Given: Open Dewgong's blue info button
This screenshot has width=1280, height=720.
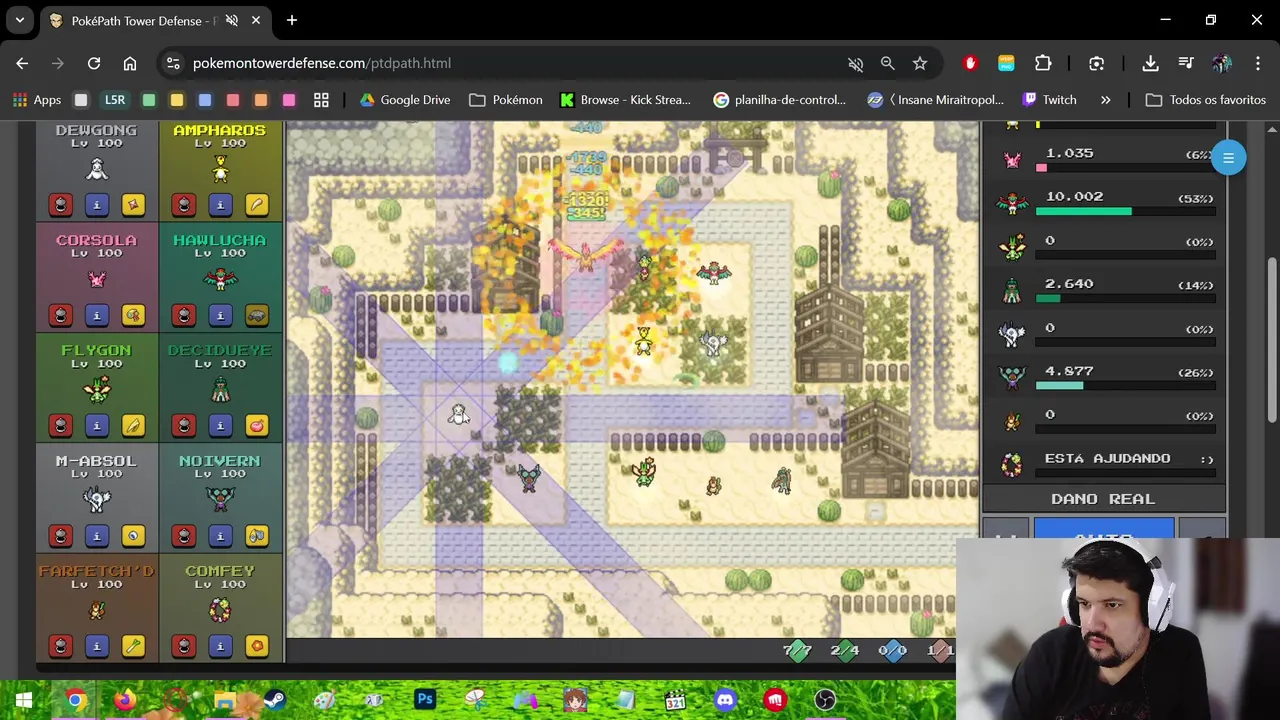Looking at the screenshot, I should coord(97,205).
